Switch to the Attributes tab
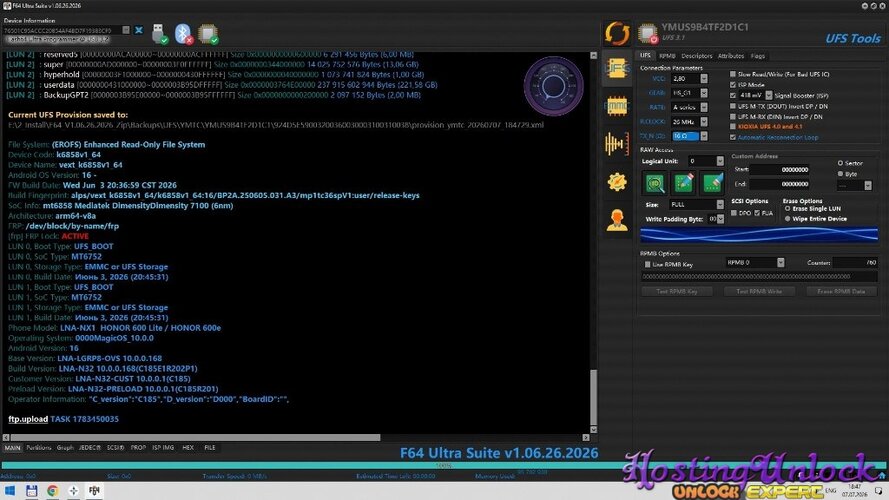This screenshot has height=500, width=889. (x=731, y=56)
